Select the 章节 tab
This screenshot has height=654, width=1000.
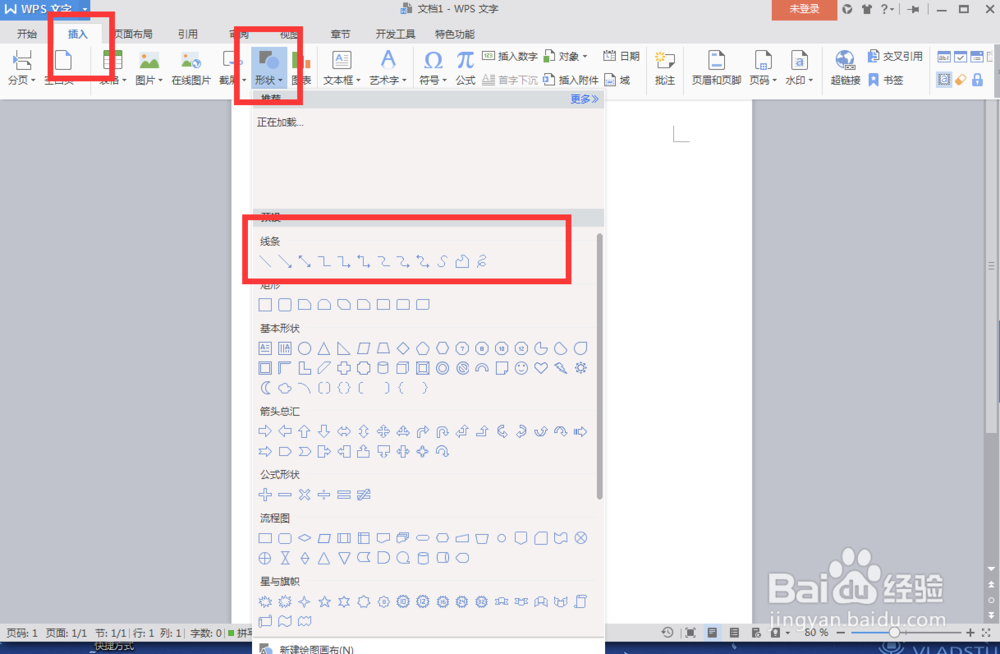click(x=340, y=34)
